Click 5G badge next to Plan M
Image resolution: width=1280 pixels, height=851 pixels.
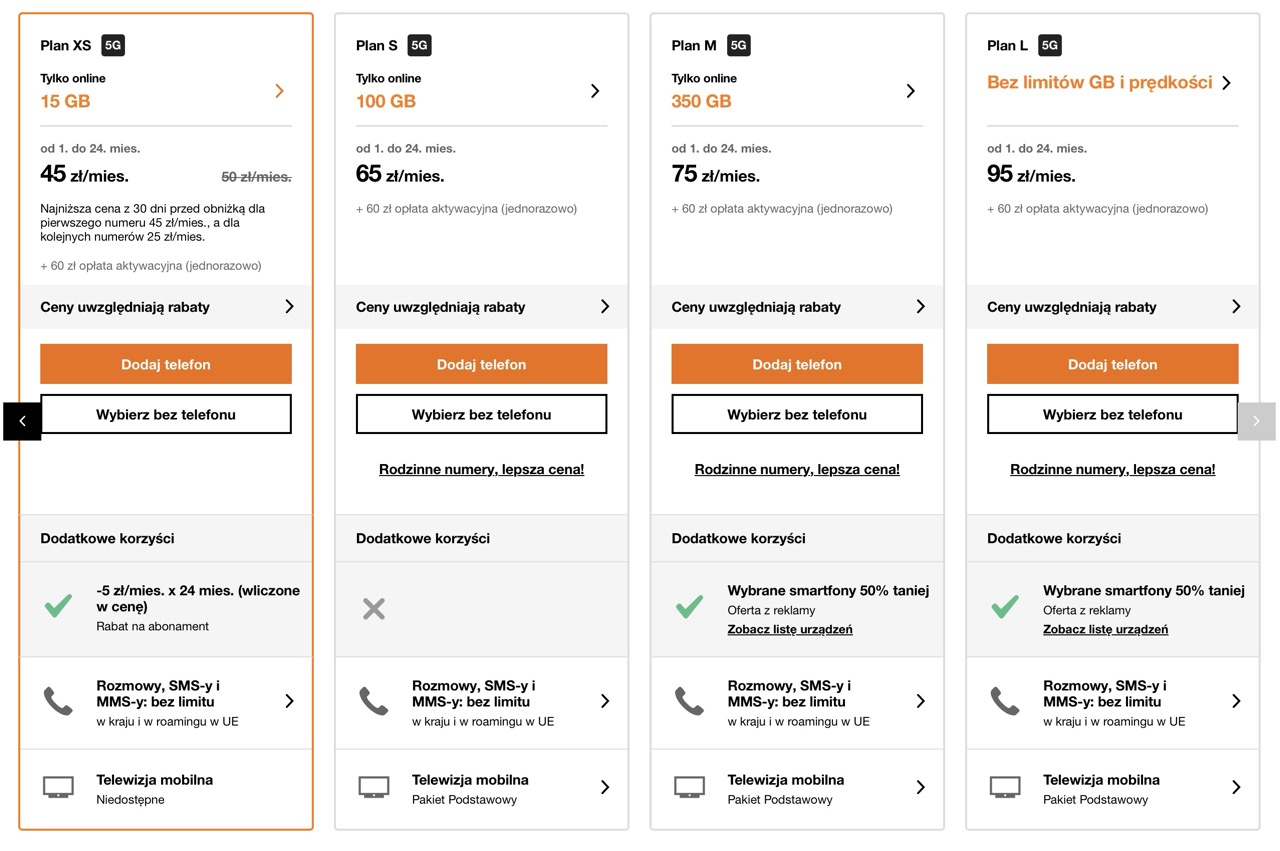(x=738, y=45)
